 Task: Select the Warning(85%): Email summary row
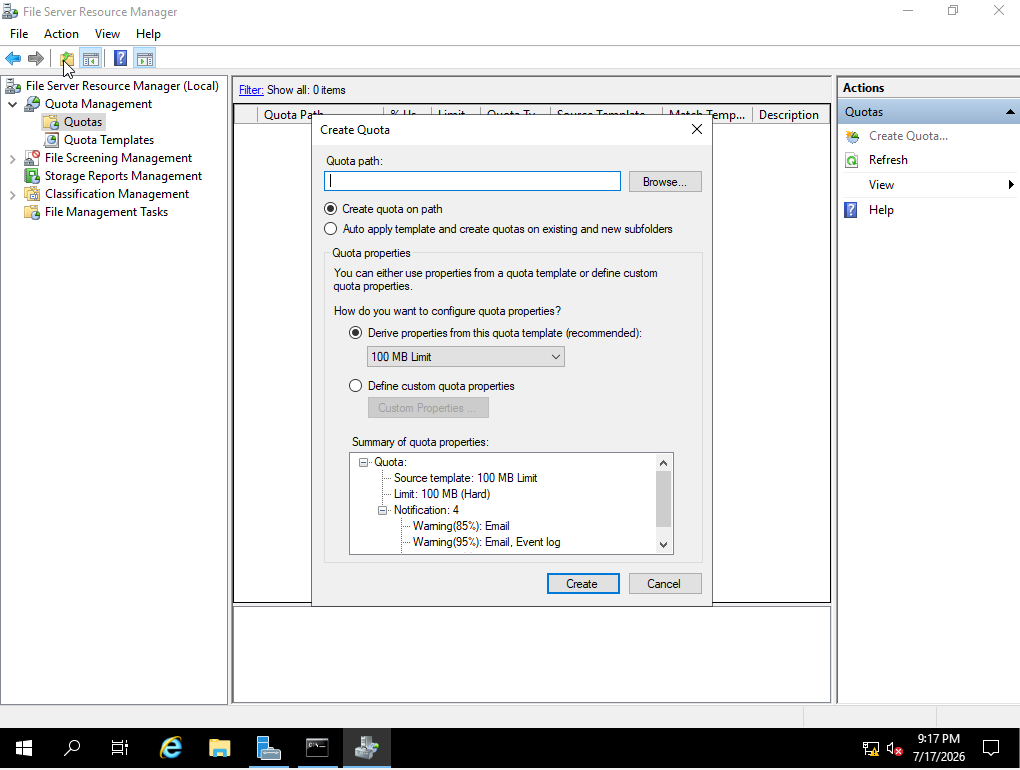[x=461, y=526]
